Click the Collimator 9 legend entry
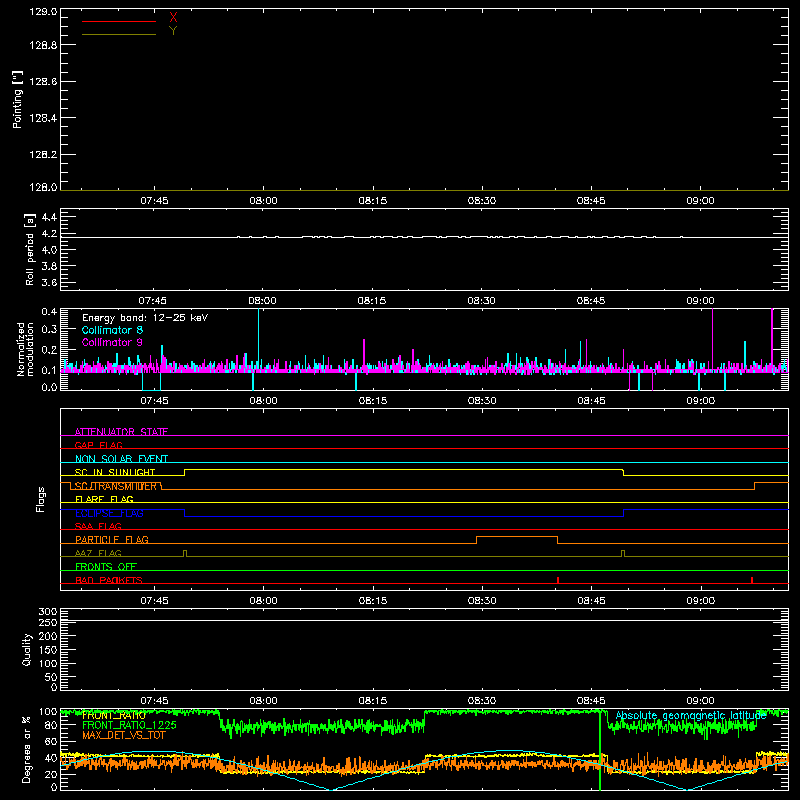The height and width of the screenshot is (800, 800). 112,342
